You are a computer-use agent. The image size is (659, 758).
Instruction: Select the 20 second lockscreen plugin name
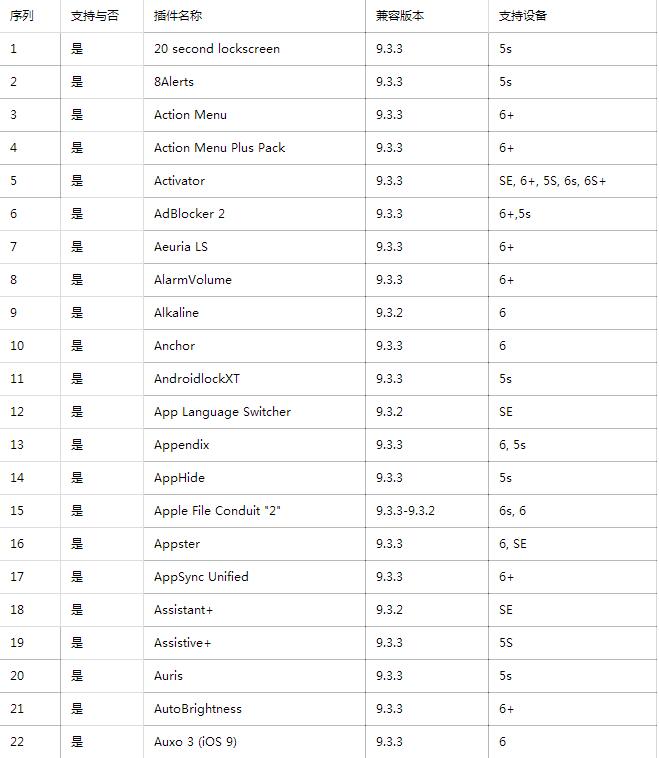tap(217, 49)
